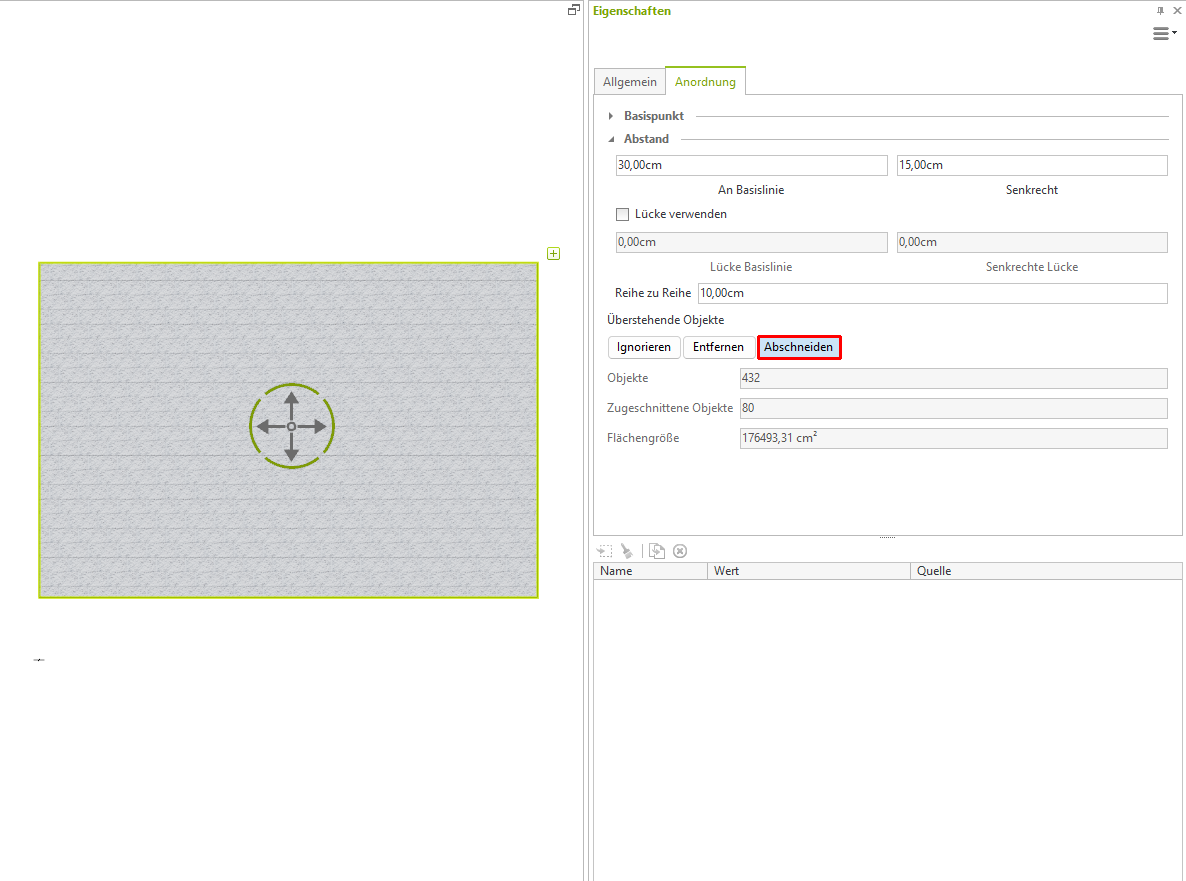Image resolution: width=1186 pixels, height=881 pixels.
Task: Click the paintbrush icon above the table
Action: 626,551
